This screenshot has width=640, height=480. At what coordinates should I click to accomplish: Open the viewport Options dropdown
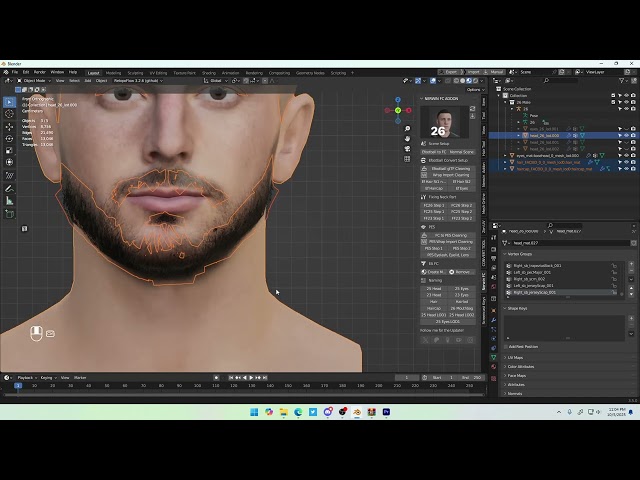point(476,89)
